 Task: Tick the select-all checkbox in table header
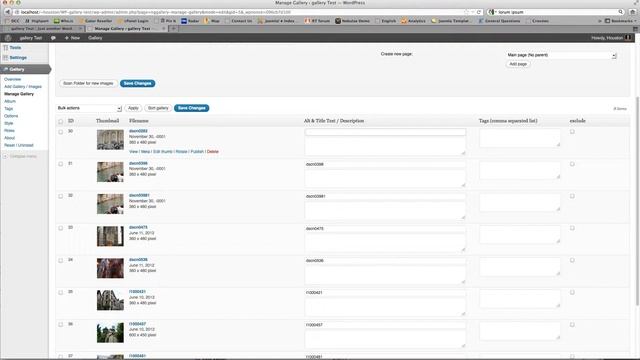60,121
